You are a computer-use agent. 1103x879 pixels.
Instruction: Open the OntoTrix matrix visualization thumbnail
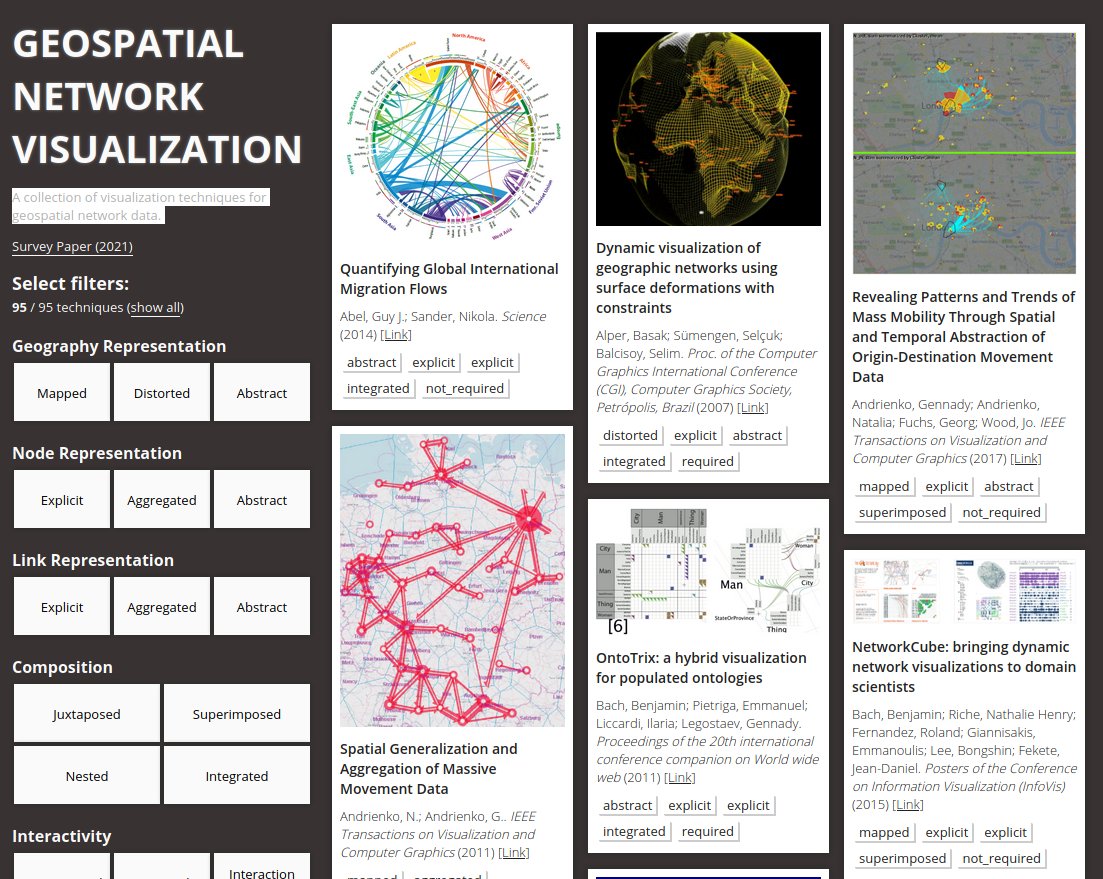[708, 572]
